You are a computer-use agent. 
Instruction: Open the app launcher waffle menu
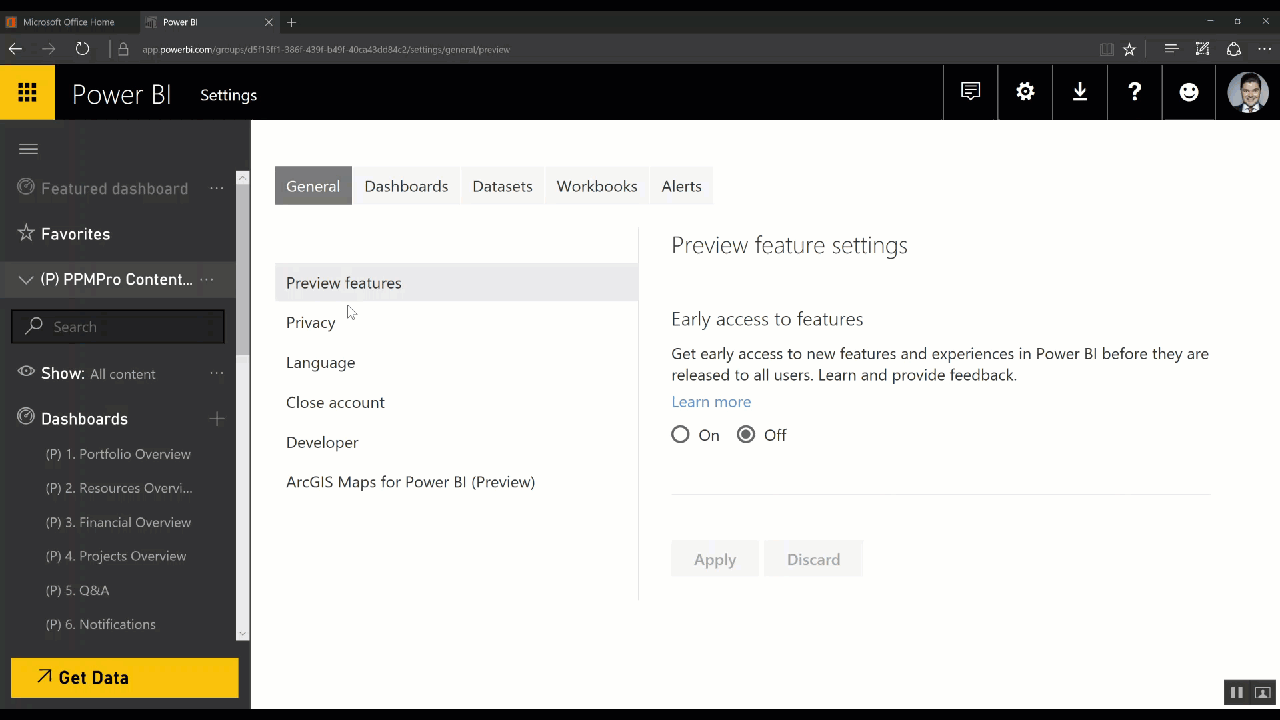pyautogui.click(x=27, y=93)
